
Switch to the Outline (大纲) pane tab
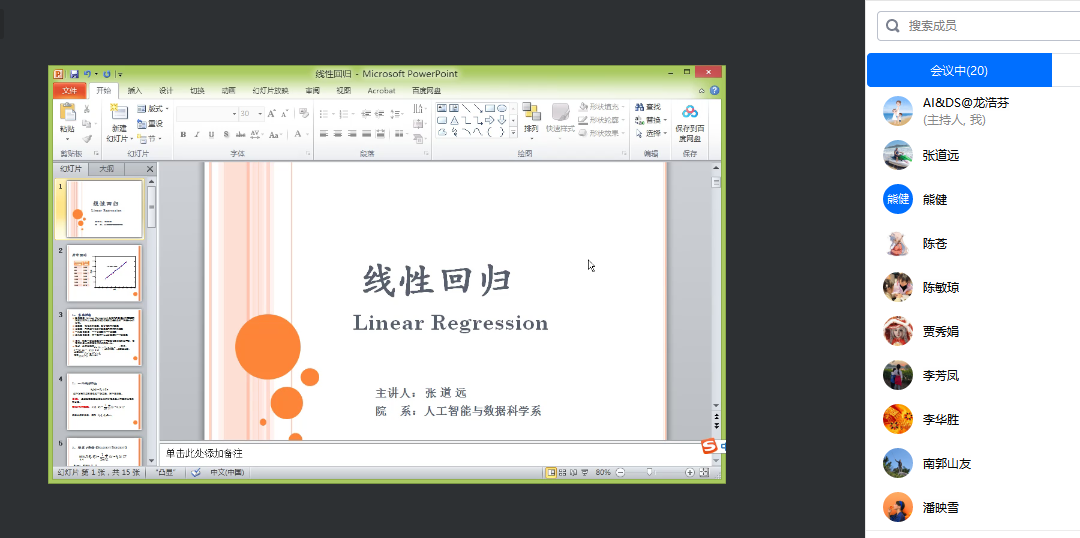tap(106, 169)
